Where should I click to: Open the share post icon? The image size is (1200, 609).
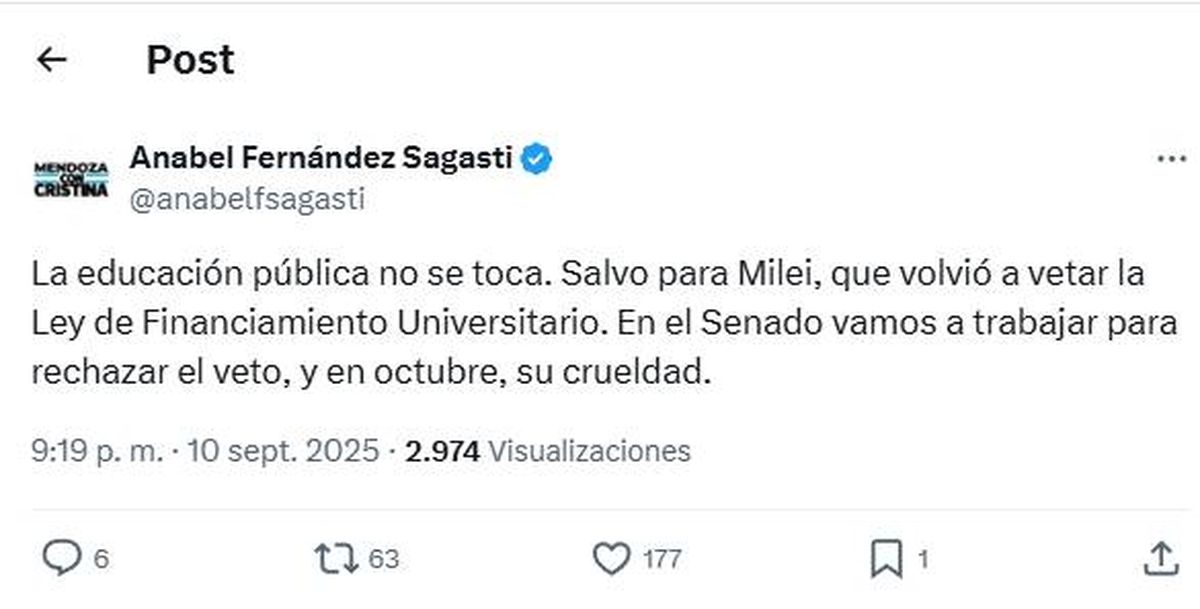point(1159,558)
